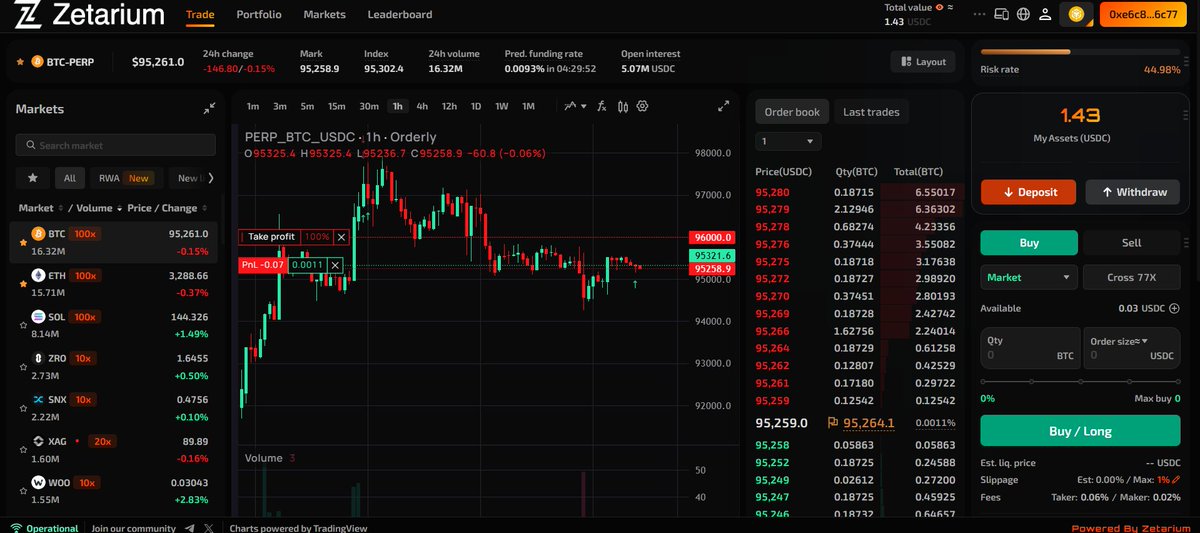Open the chart type dropdown icon
1200x533 pixels.
coord(575,106)
